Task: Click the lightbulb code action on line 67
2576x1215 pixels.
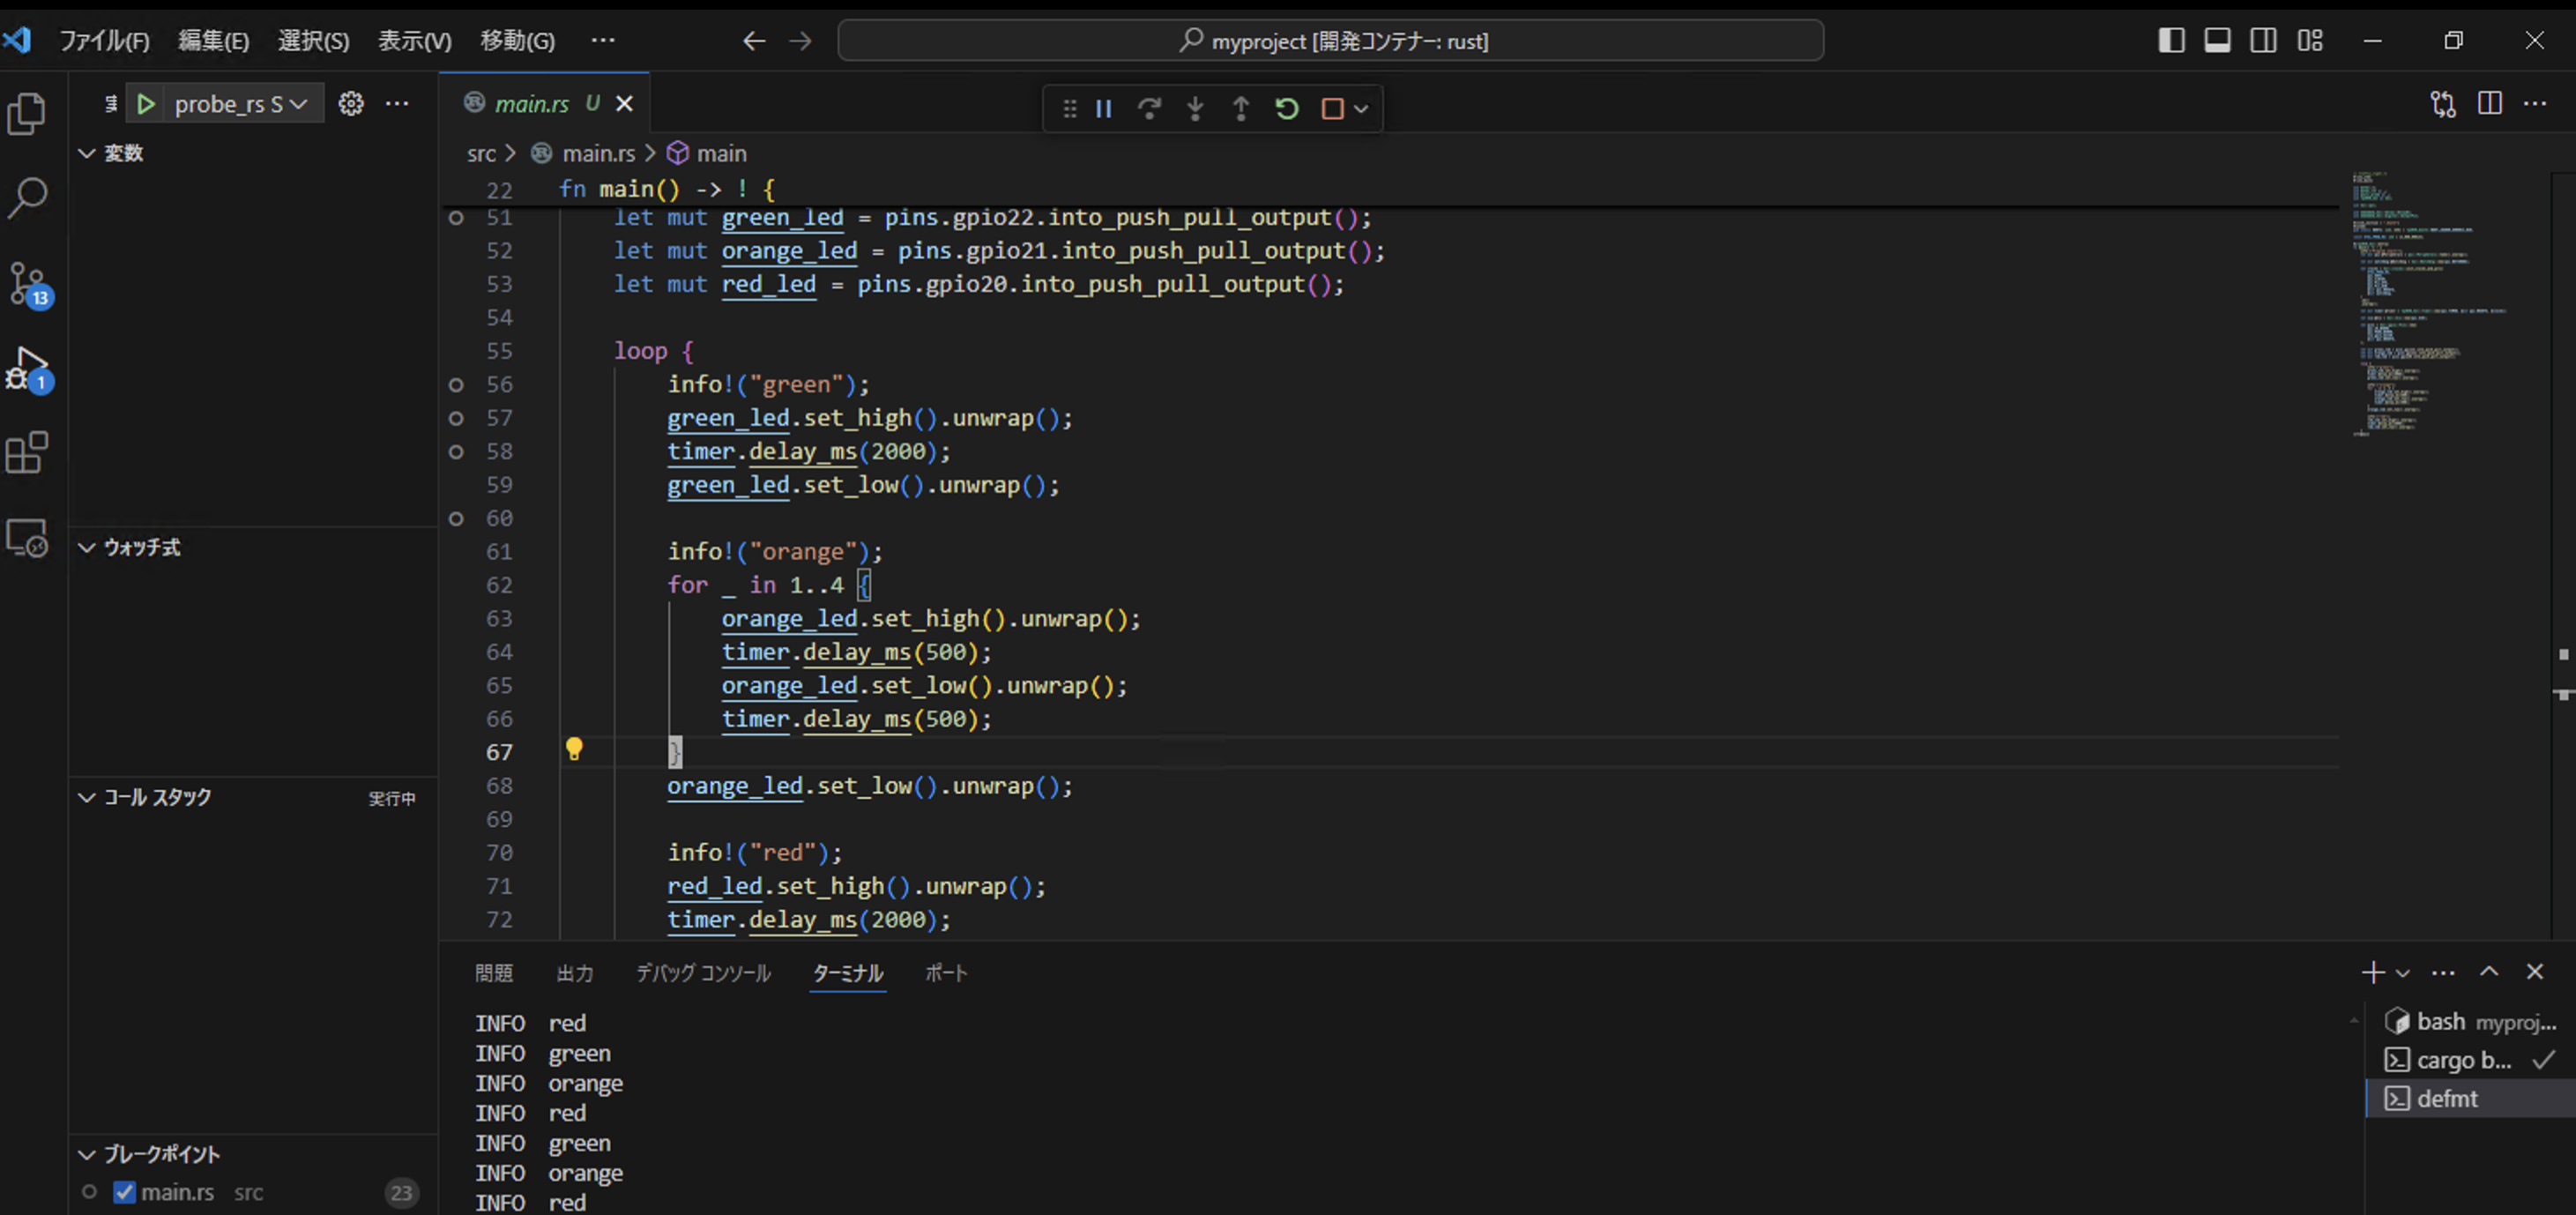Action: coord(574,749)
